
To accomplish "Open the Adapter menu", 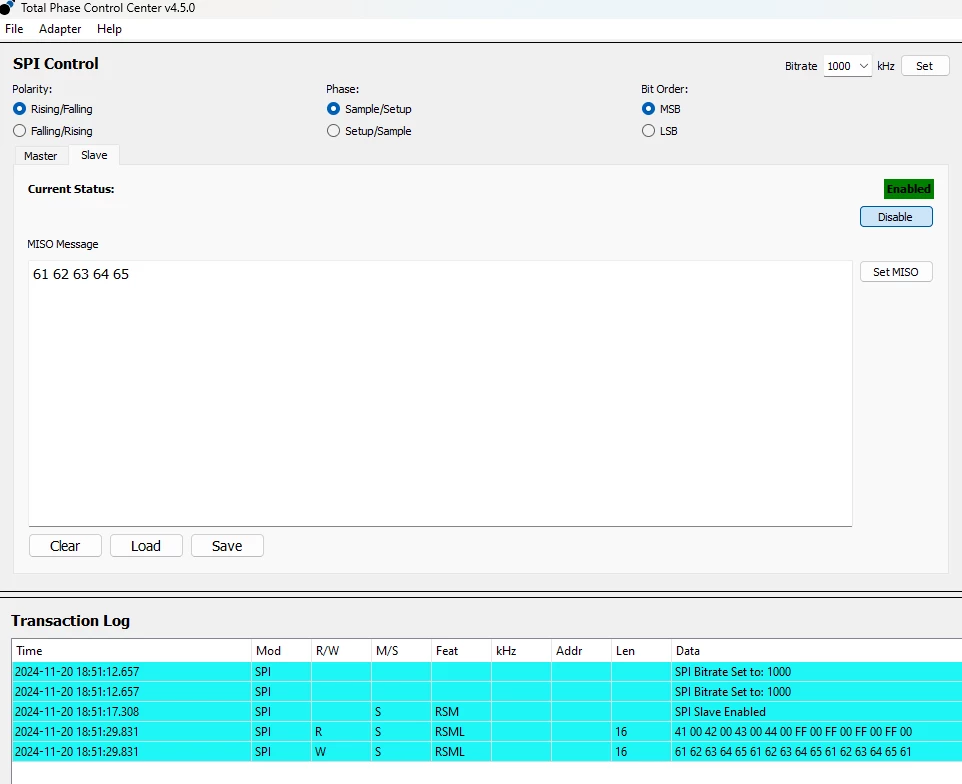I will [x=60, y=29].
